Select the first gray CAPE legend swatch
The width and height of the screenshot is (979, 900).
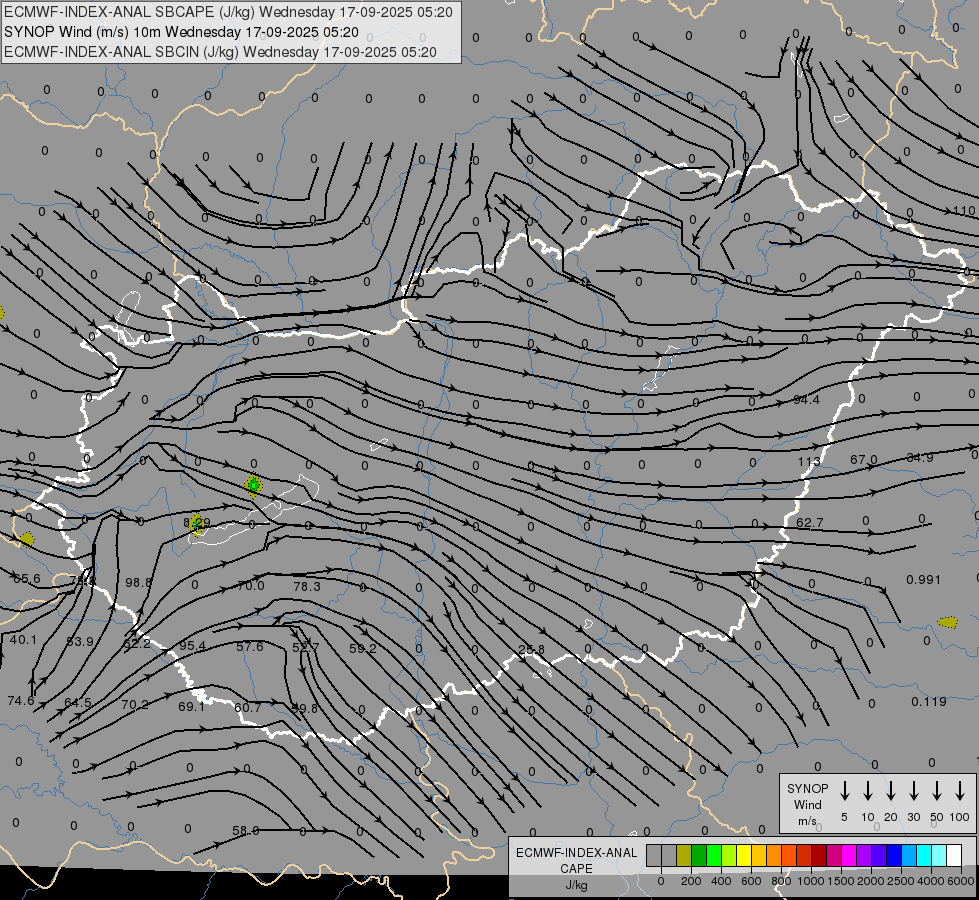coord(654,855)
